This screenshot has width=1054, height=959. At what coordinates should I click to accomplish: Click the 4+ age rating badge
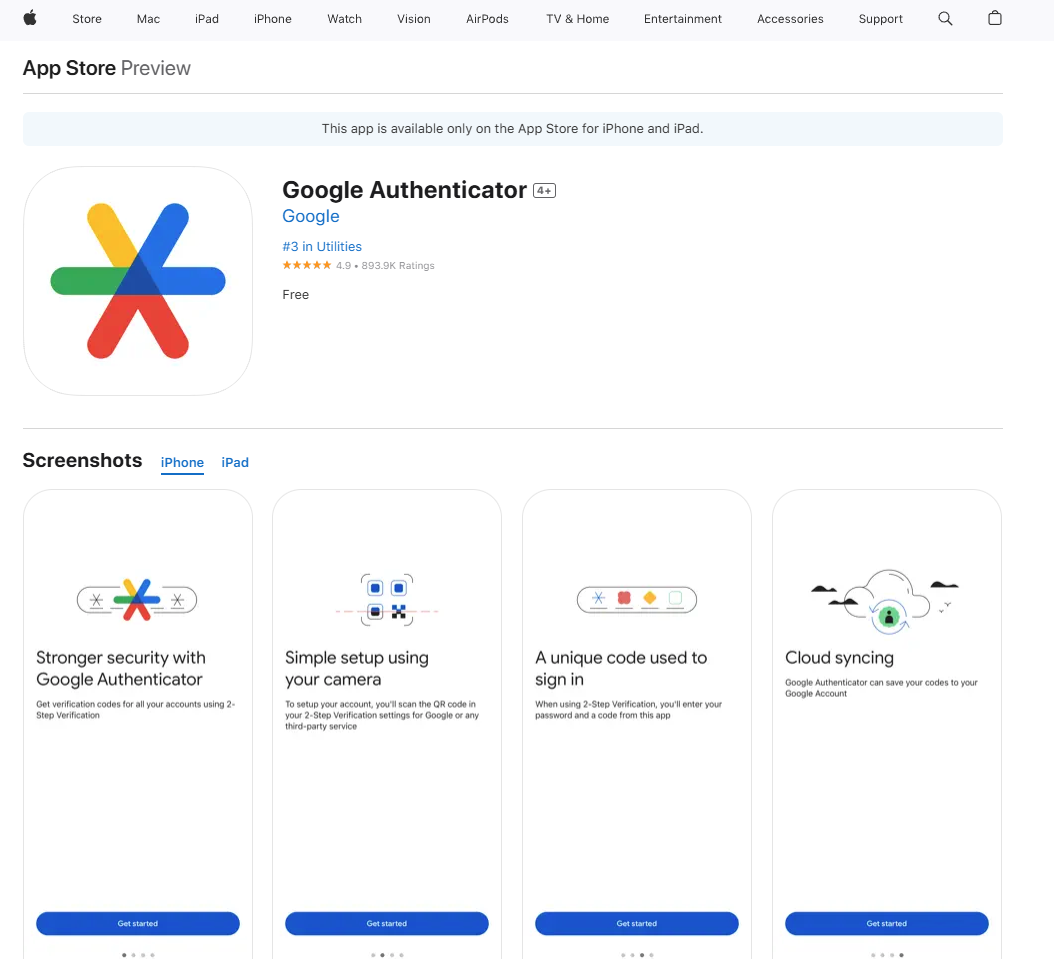click(x=544, y=191)
